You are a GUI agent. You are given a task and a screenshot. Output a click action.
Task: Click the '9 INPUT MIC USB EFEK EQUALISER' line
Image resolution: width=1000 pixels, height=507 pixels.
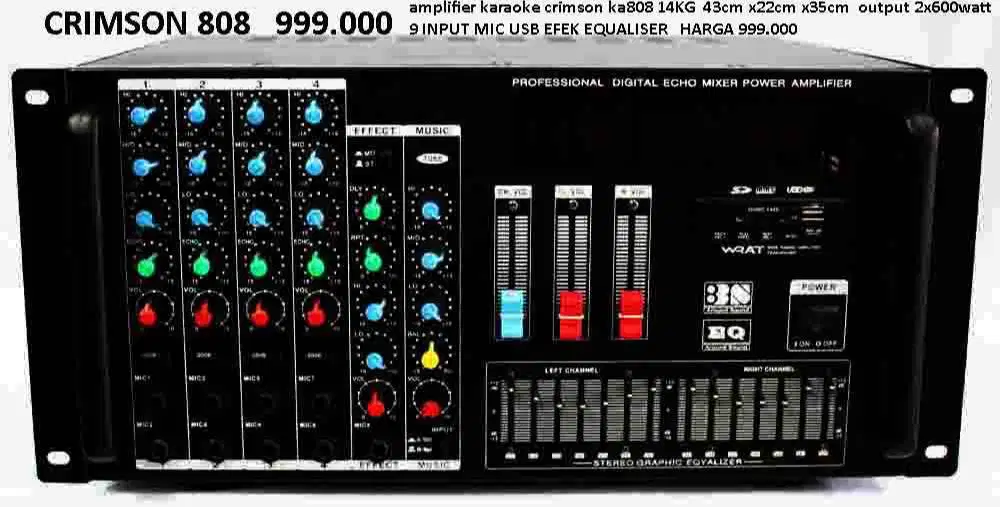coord(538,29)
